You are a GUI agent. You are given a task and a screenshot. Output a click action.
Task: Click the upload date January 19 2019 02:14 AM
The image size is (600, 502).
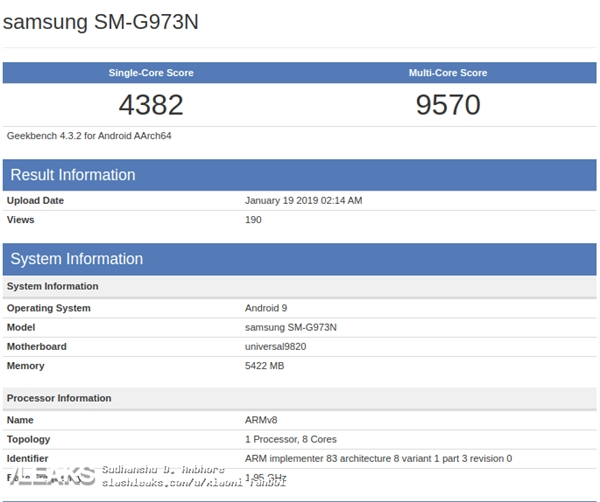[x=303, y=201]
